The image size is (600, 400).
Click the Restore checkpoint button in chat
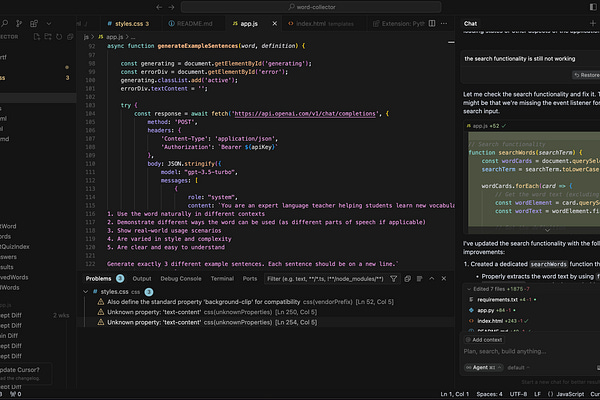pyautogui.click(x=586, y=75)
